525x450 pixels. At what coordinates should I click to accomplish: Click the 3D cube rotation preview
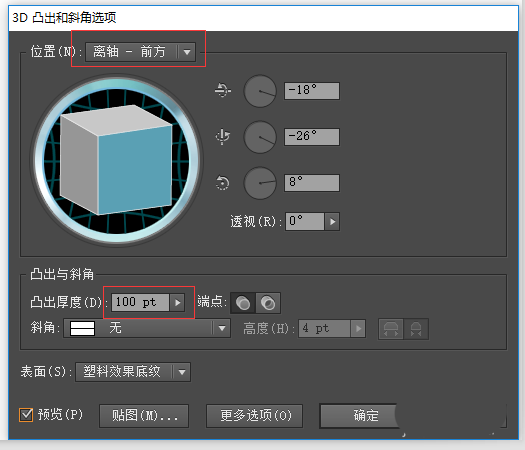coord(117,161)
